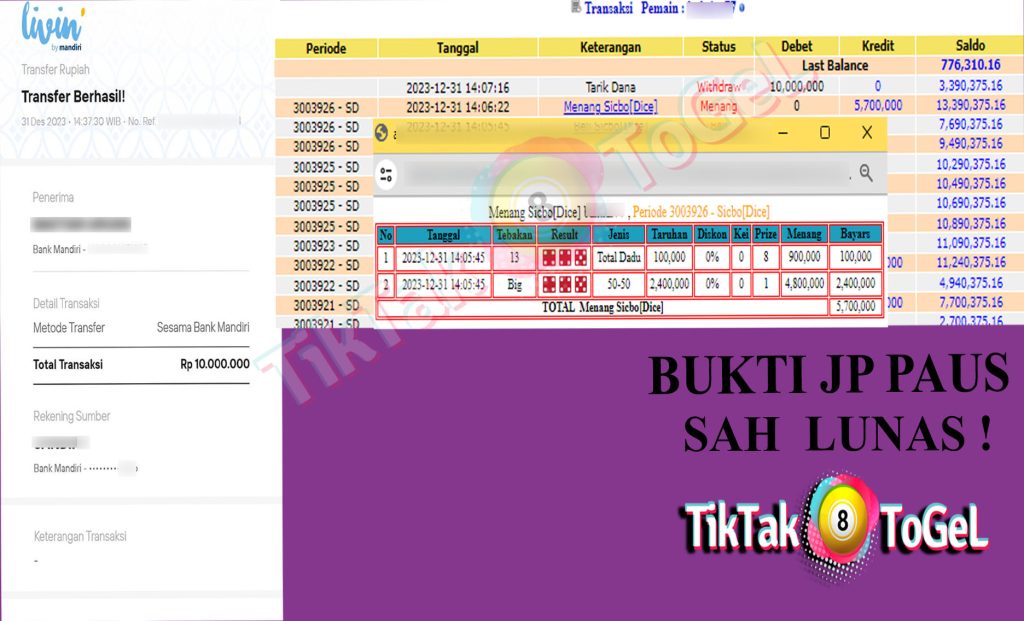Click the guess value 13 in the popup

click(514, 258)
